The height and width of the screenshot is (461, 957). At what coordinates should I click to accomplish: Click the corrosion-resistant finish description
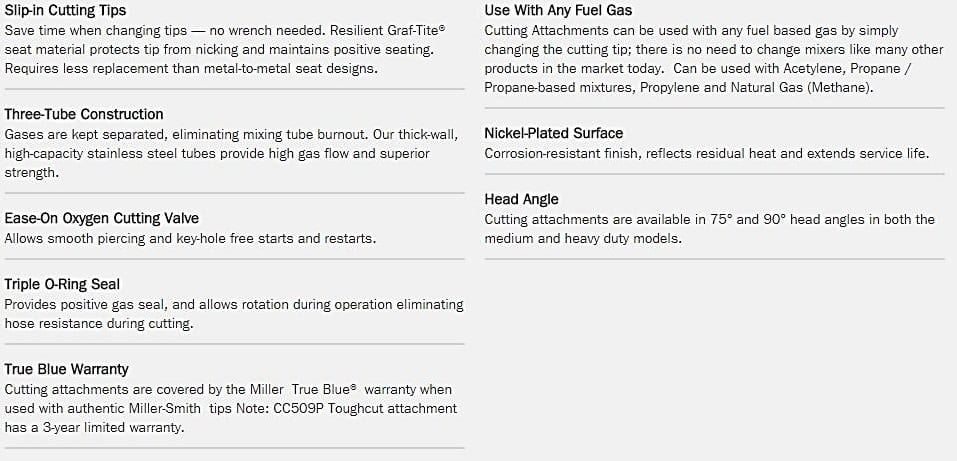(707, 153)
